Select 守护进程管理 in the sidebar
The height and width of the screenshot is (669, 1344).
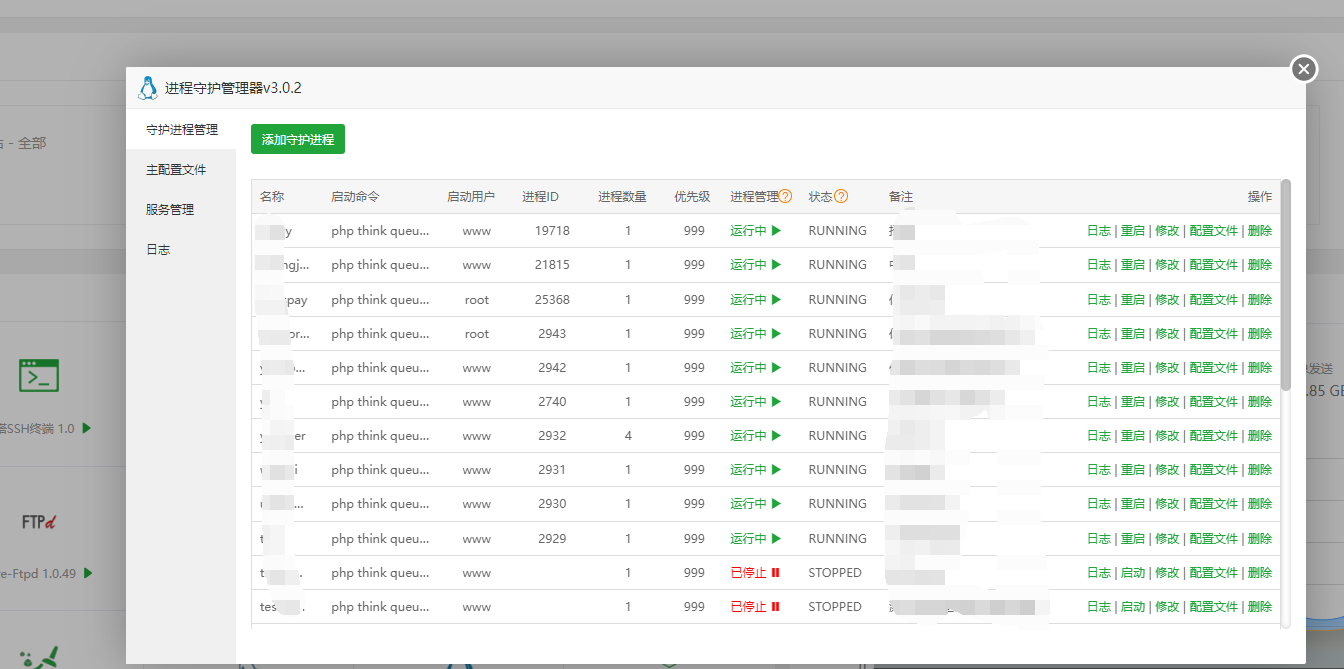pyautogui.click(x=181, y=130)
